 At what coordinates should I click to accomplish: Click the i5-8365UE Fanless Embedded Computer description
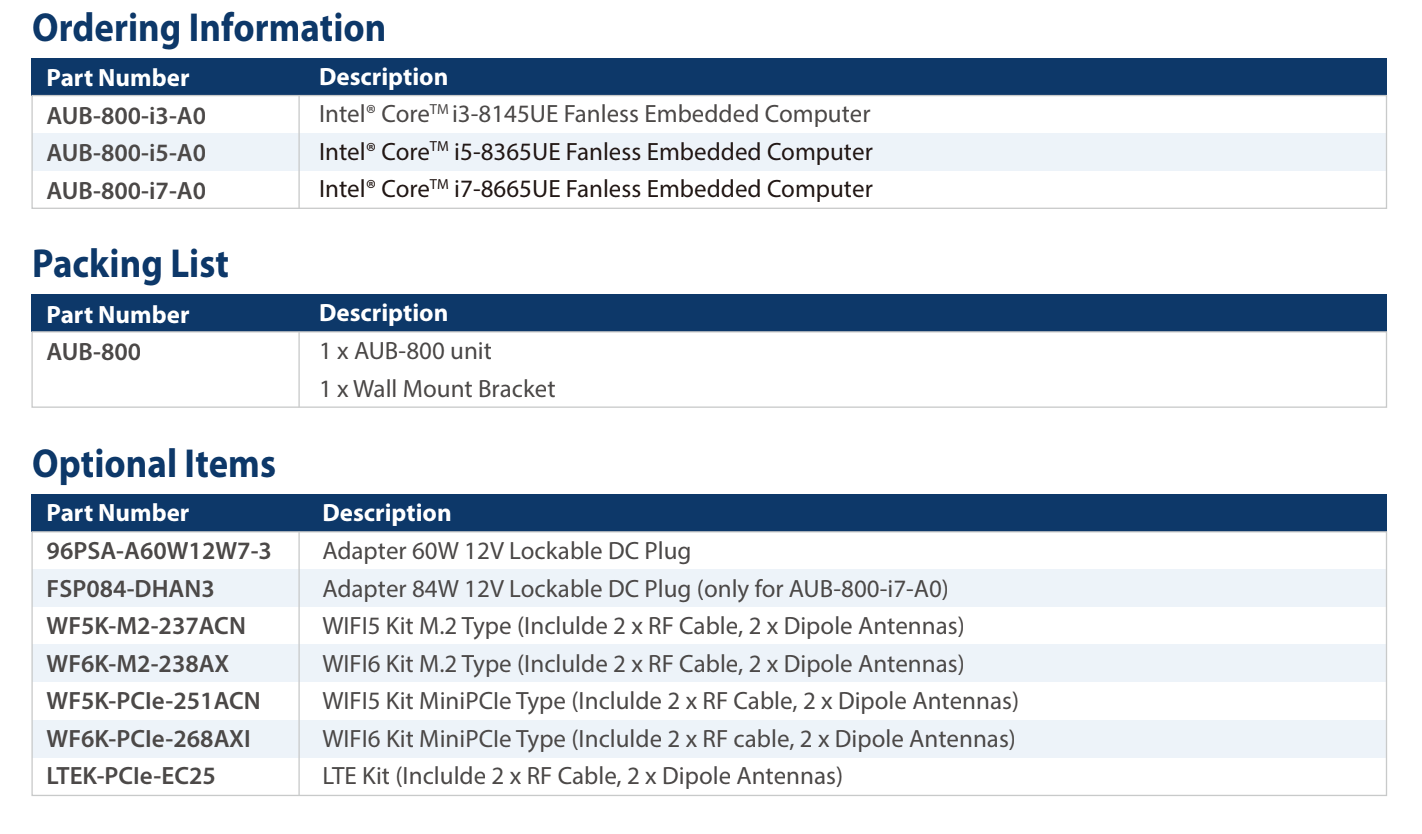pyautogui.click(x=595, y=153)
